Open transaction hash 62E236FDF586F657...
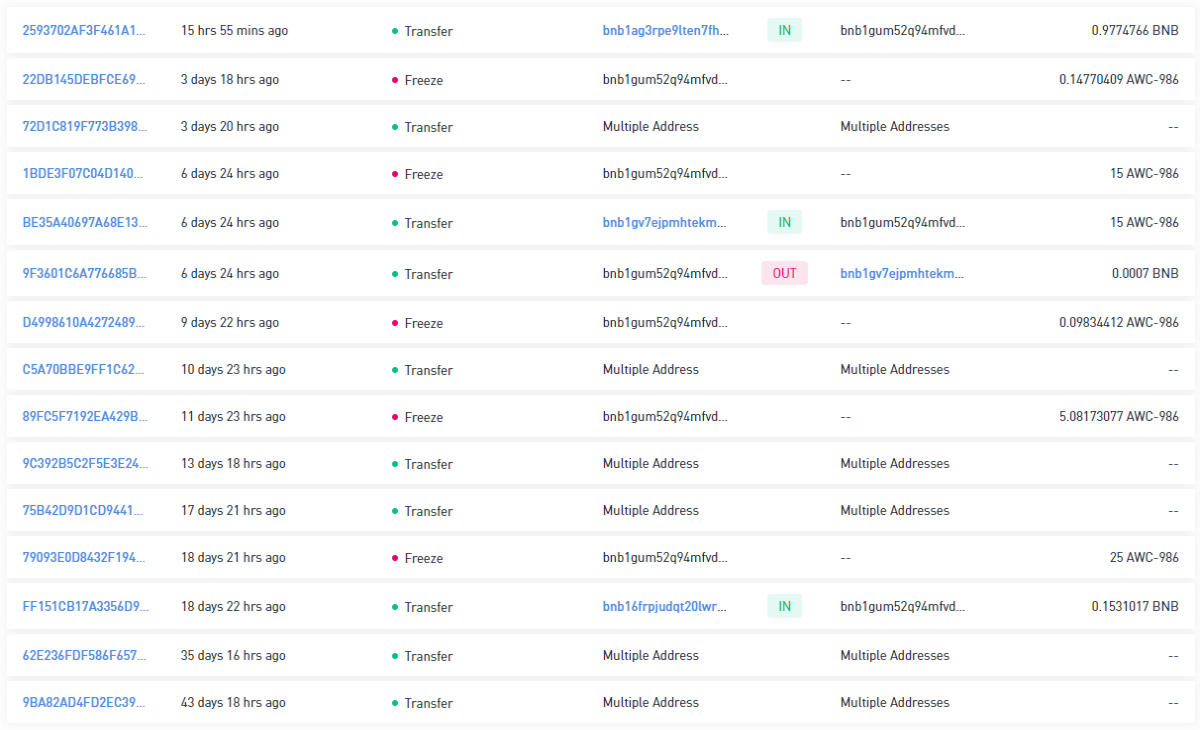 (x=85, y=656)
